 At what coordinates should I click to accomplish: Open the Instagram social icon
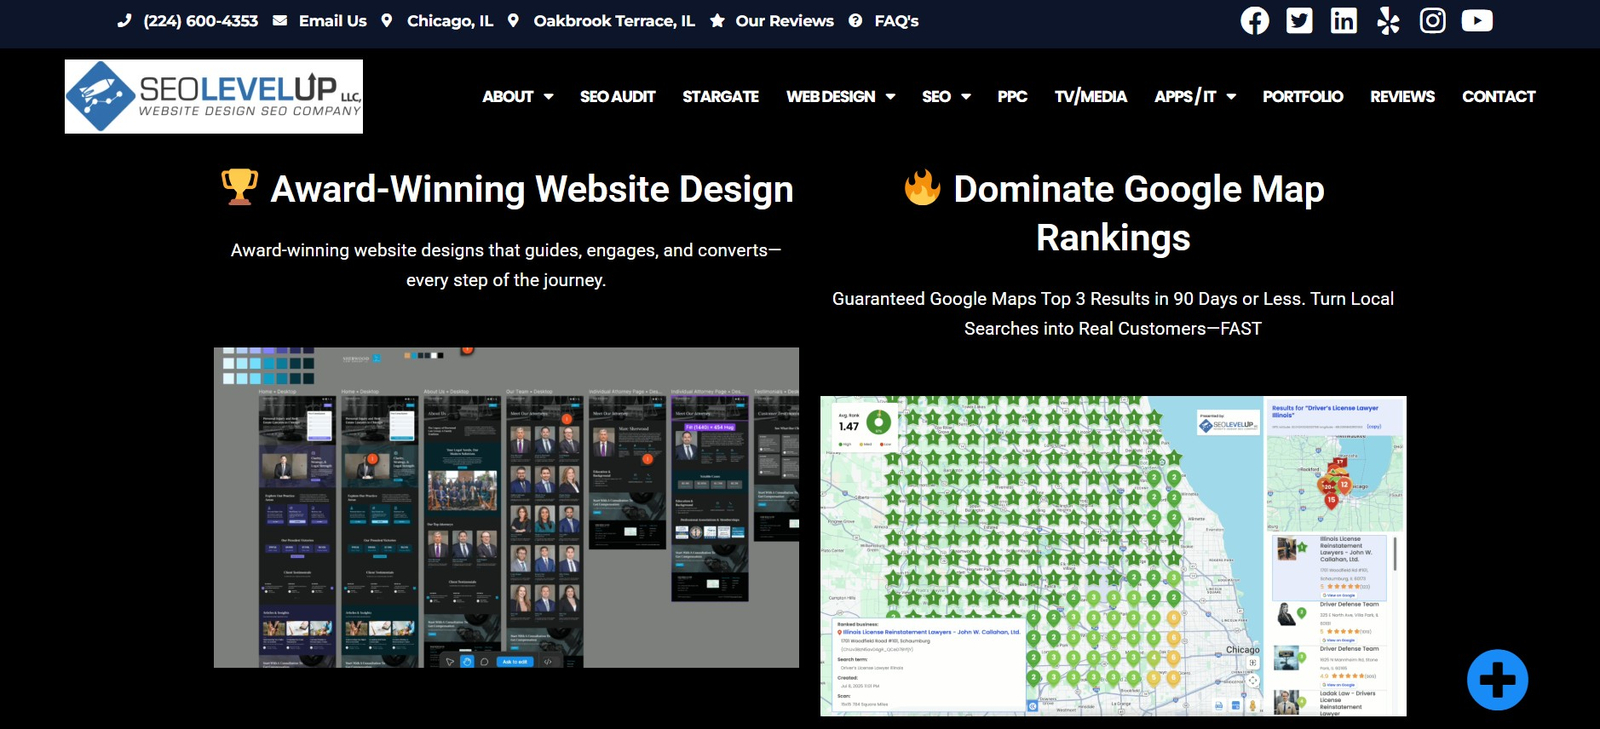[x=1432, y=21]
